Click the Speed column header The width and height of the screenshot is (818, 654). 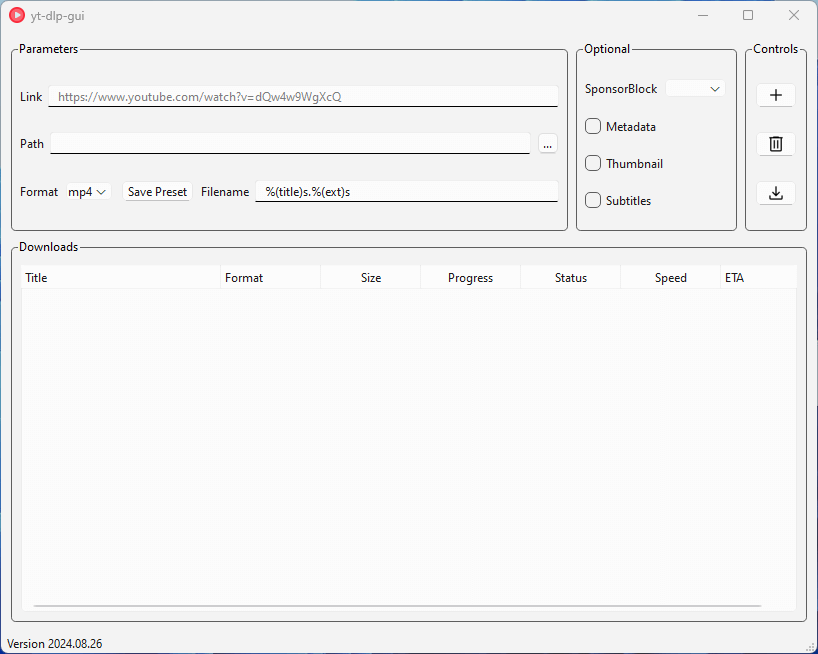click(x=670, y=277)
